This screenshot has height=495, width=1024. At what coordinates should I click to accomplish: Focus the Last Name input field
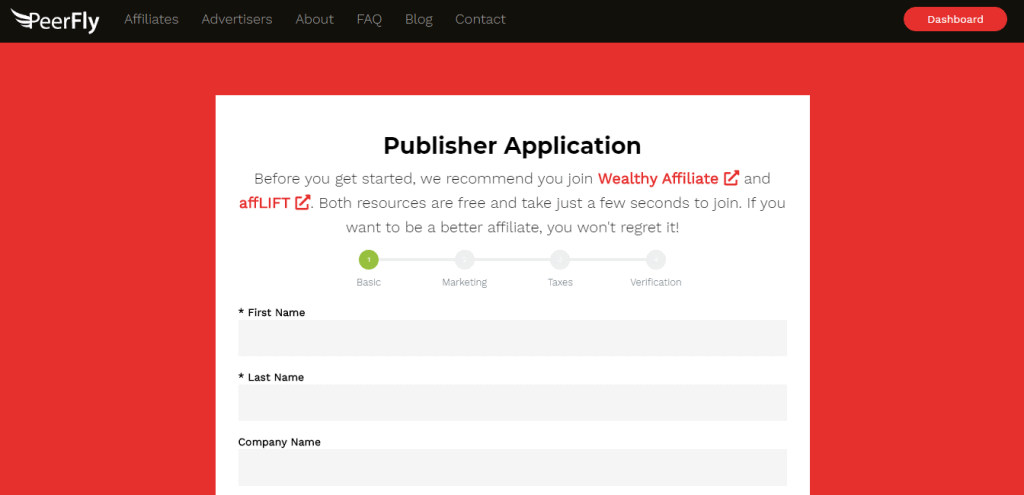(513, 402)
